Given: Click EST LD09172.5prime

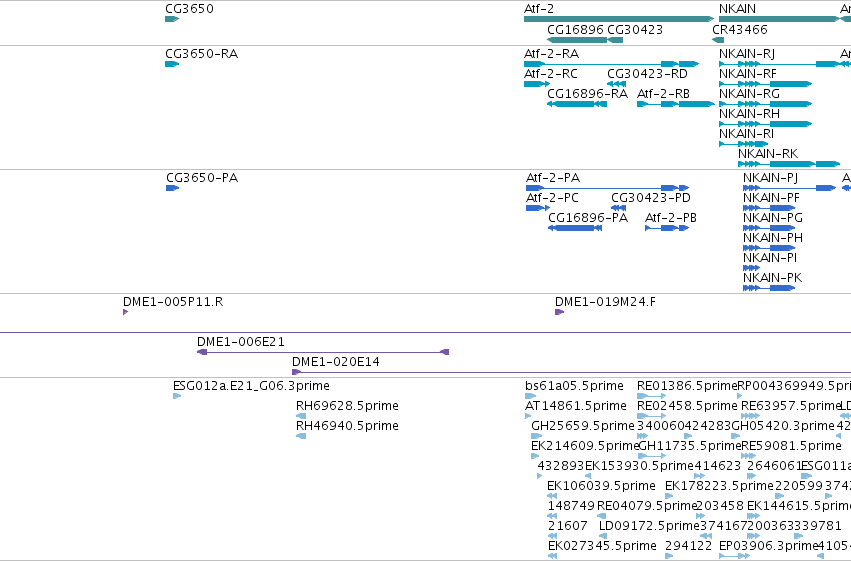Looking at the screenshot, I should 649,526.
